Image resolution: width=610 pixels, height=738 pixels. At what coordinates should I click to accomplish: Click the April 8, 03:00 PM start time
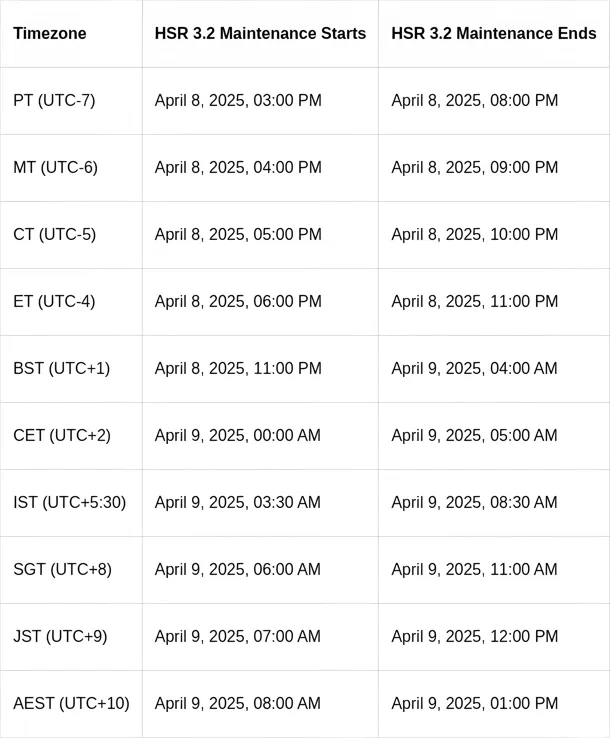pos(238,101)
